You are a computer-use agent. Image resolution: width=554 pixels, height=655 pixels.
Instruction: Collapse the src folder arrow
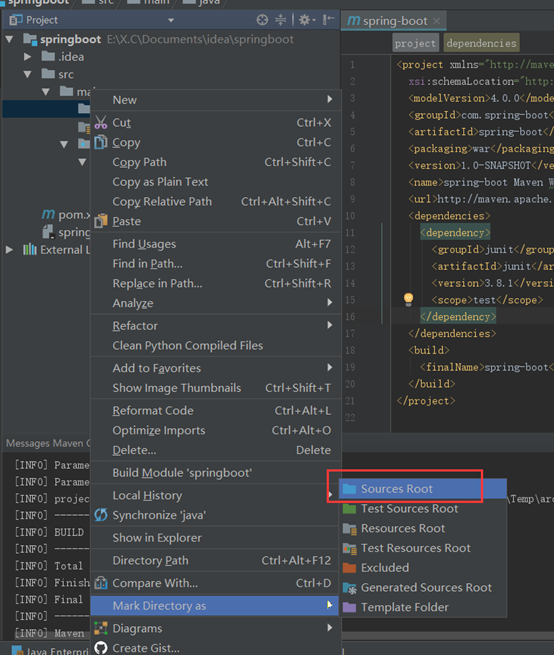pyautogui.click(x=28, y=74)
